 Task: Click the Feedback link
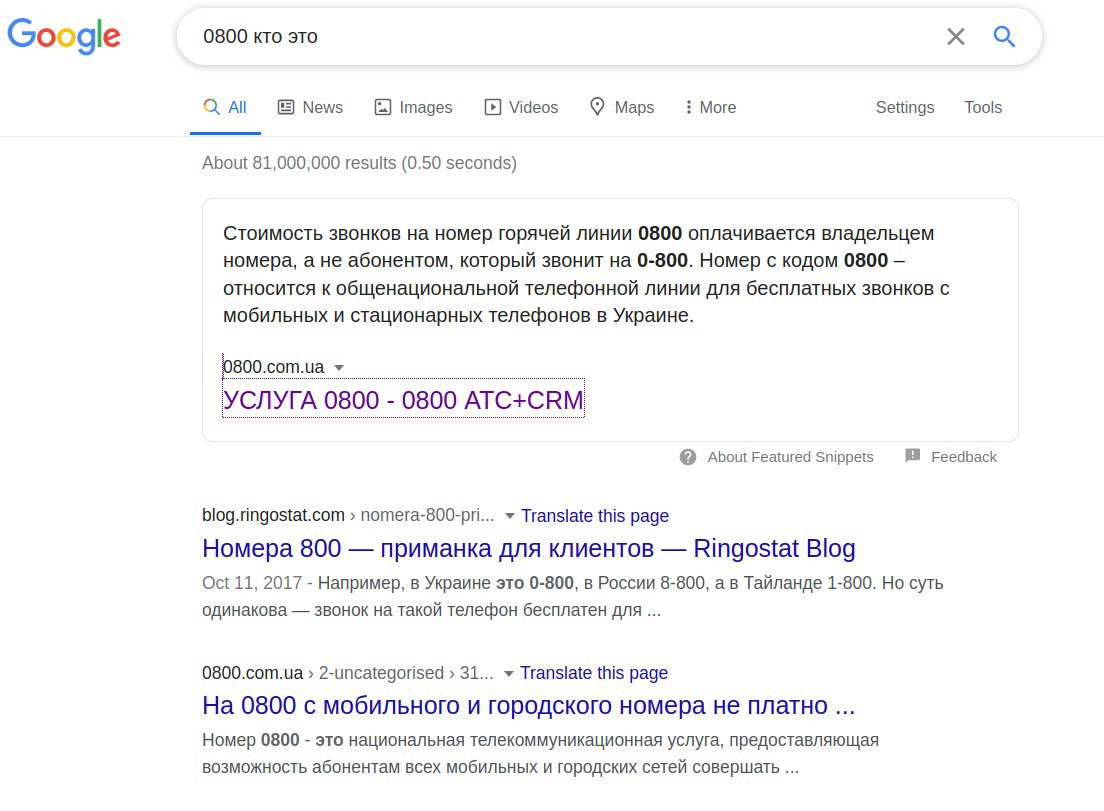(x=964, y=457)
